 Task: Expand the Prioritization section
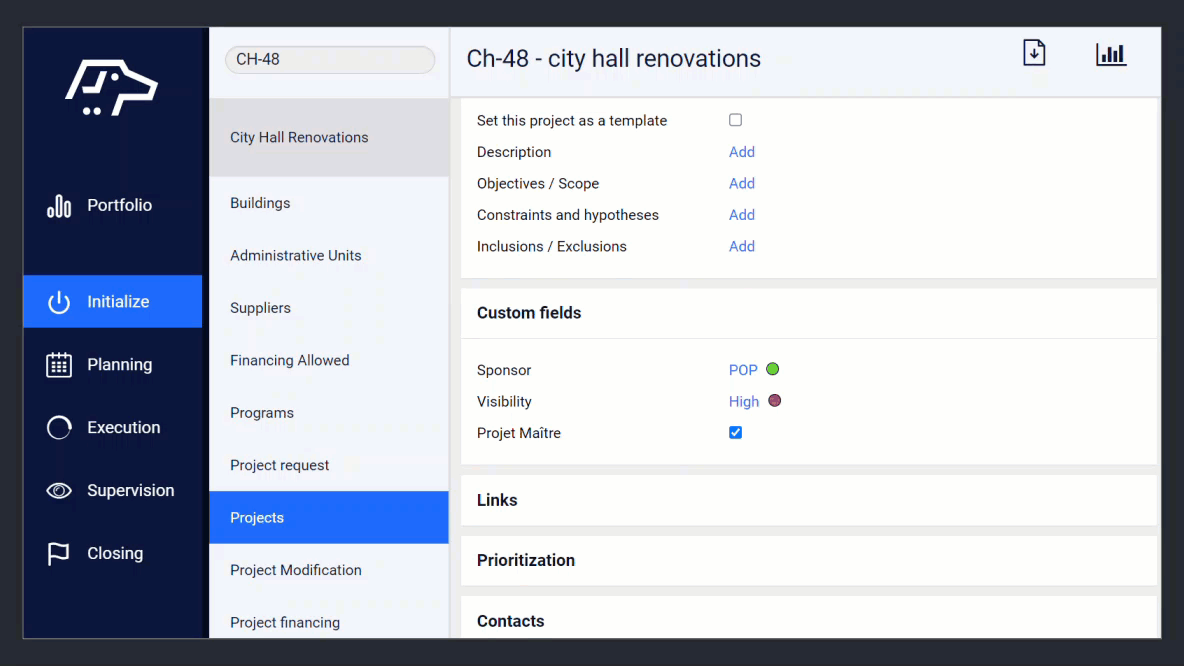click(x=526, y=560)
